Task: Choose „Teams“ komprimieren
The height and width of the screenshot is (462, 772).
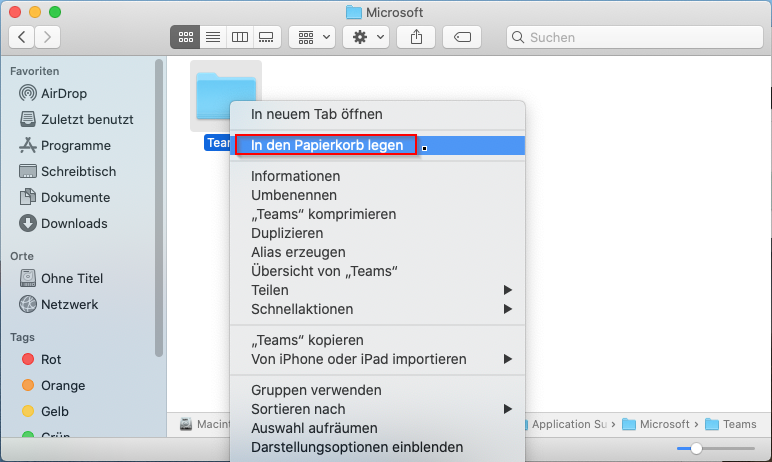Action: click(377, 214)
